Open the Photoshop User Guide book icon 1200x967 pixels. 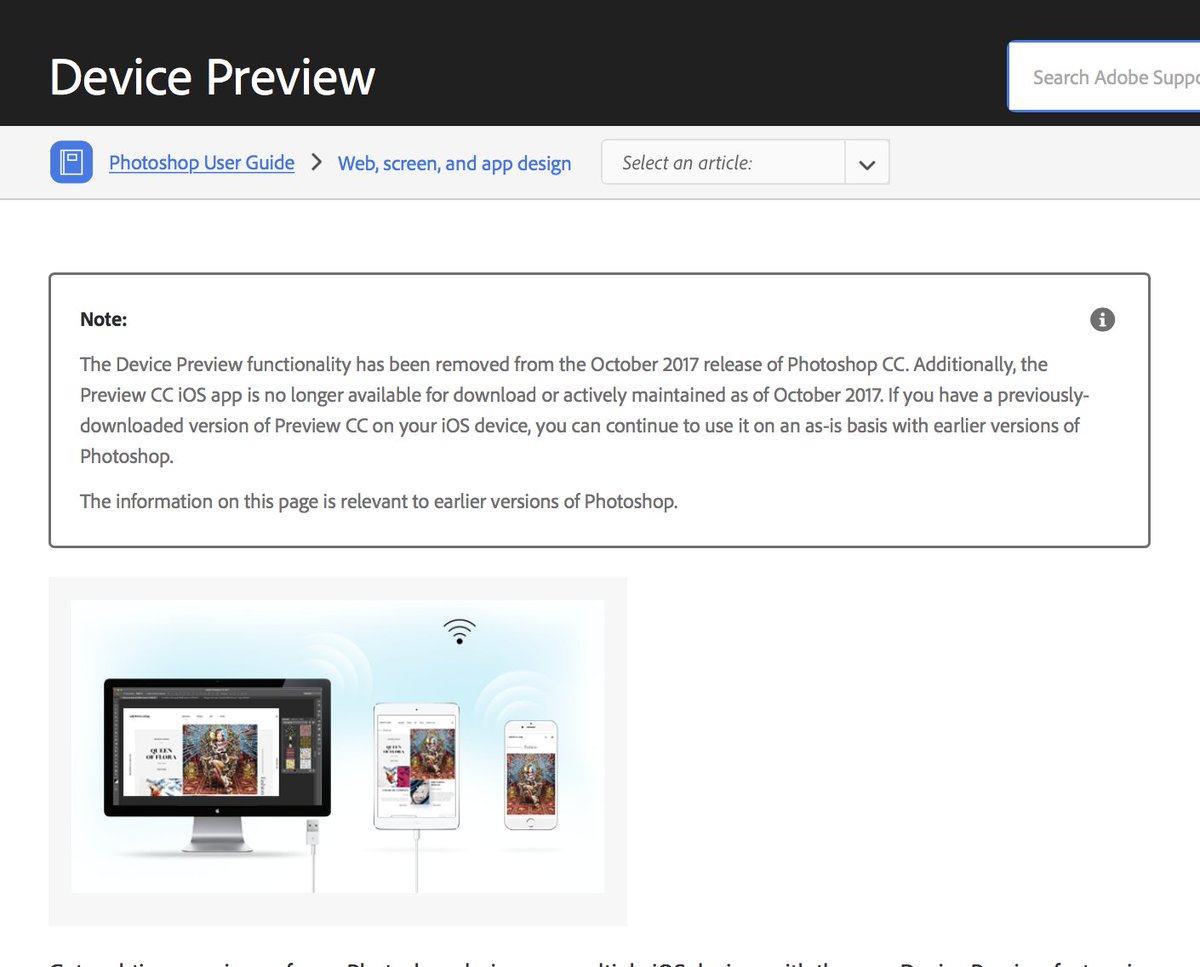[x=71, y=162]
